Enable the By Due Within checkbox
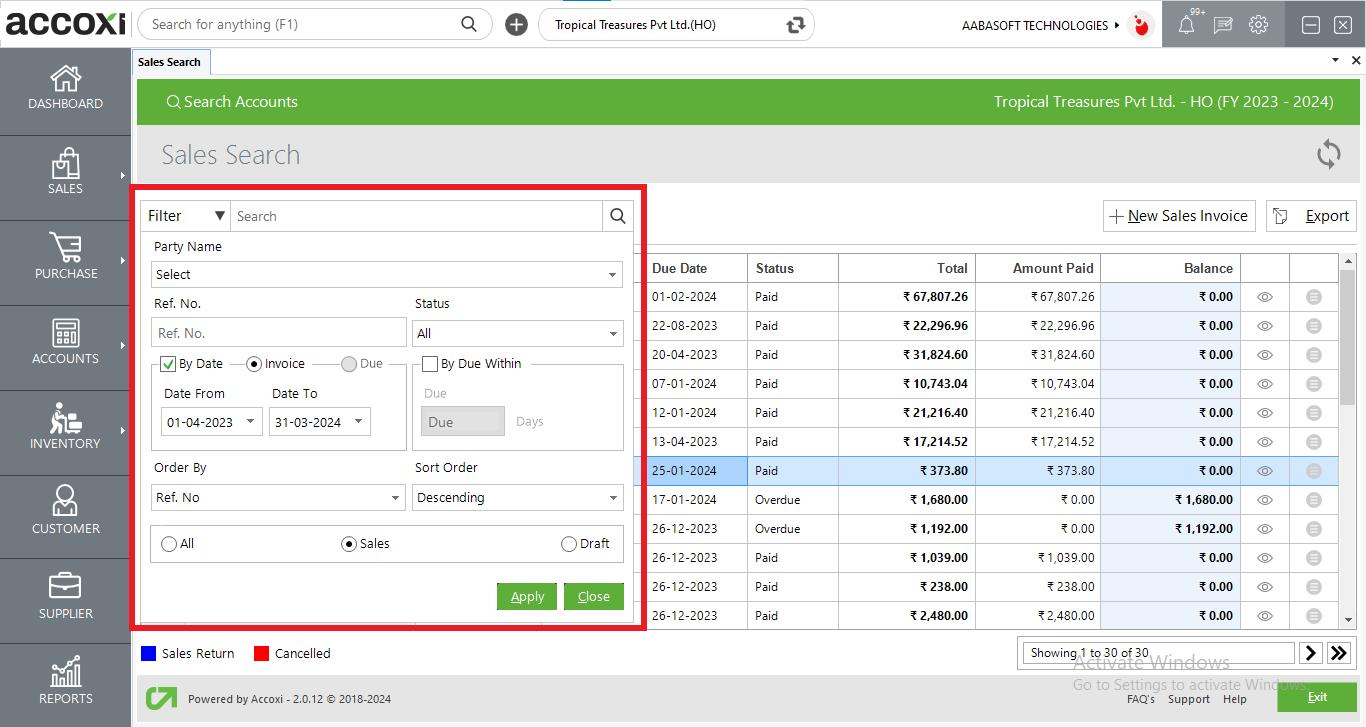Image resolution: width=1366 pixels, height=727 pixels. [x=430, y=364]
